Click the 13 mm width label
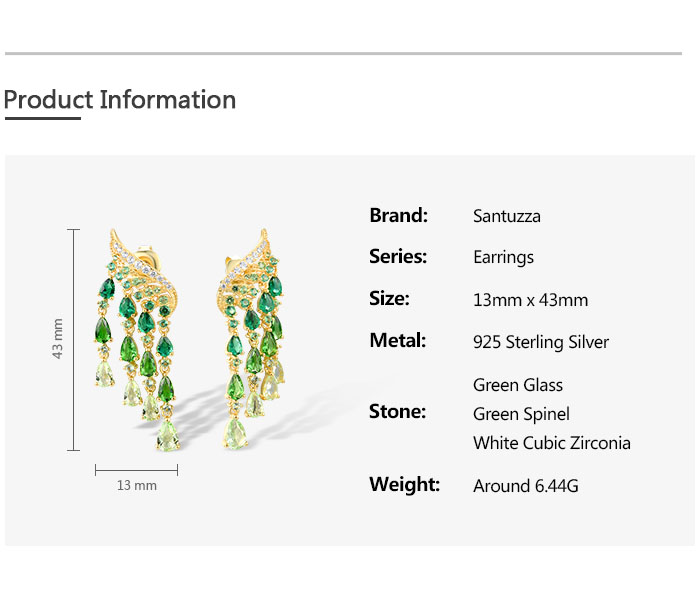The width and height of the screenshot is (700, 596). 137,486
